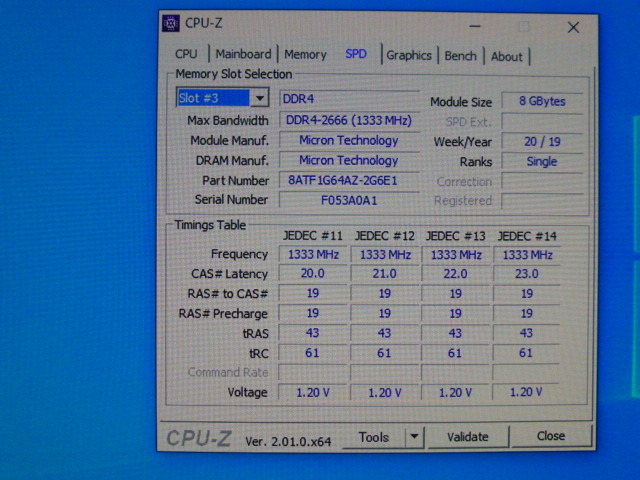
Task: Click the empty Correction field
Action: [542, 181]
